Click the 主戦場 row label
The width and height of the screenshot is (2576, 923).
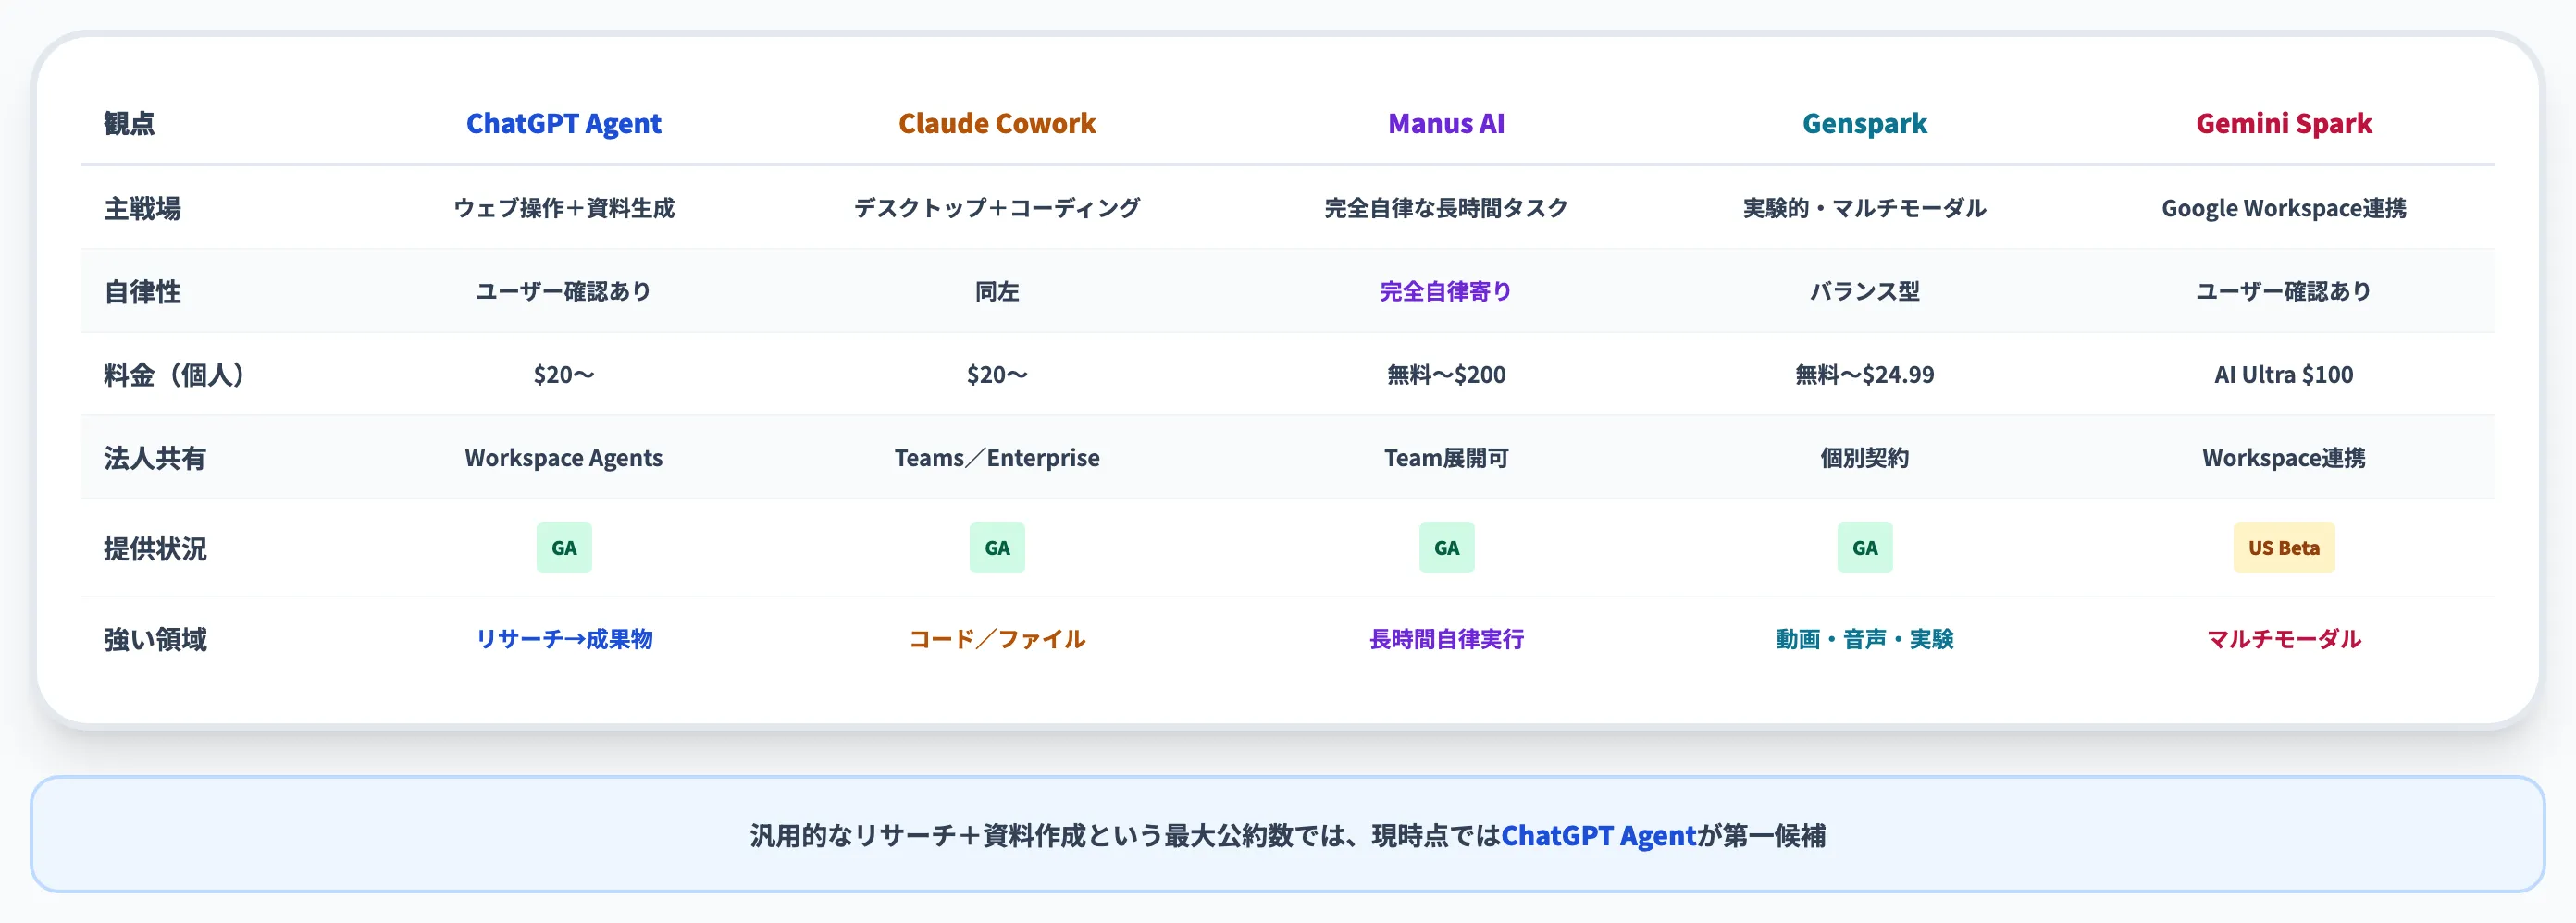[142, 208]
